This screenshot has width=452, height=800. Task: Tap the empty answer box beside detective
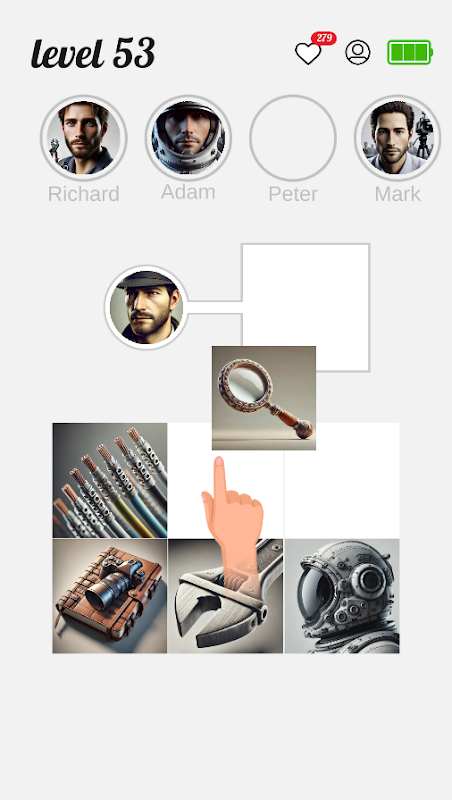coord(306,308)
